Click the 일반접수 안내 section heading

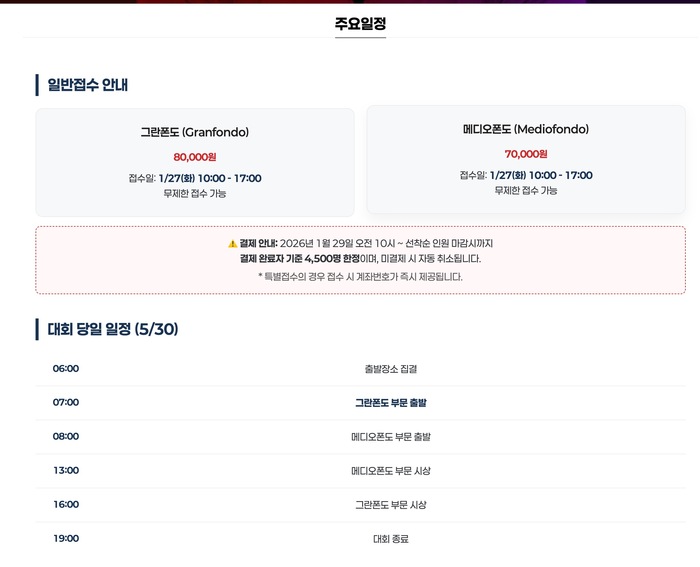click(x=88, y=84)
